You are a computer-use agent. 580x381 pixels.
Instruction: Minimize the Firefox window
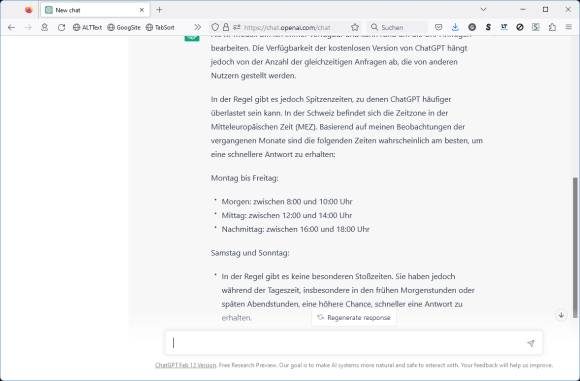pyautogui.click(x=523, y=10)
